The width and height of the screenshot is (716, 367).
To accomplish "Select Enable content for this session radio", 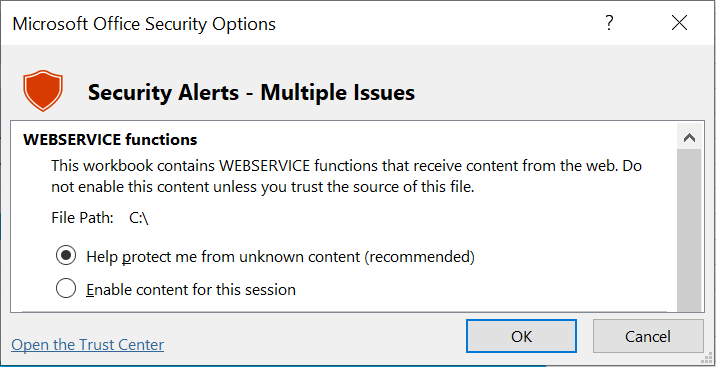I will (x=66, y=289).
